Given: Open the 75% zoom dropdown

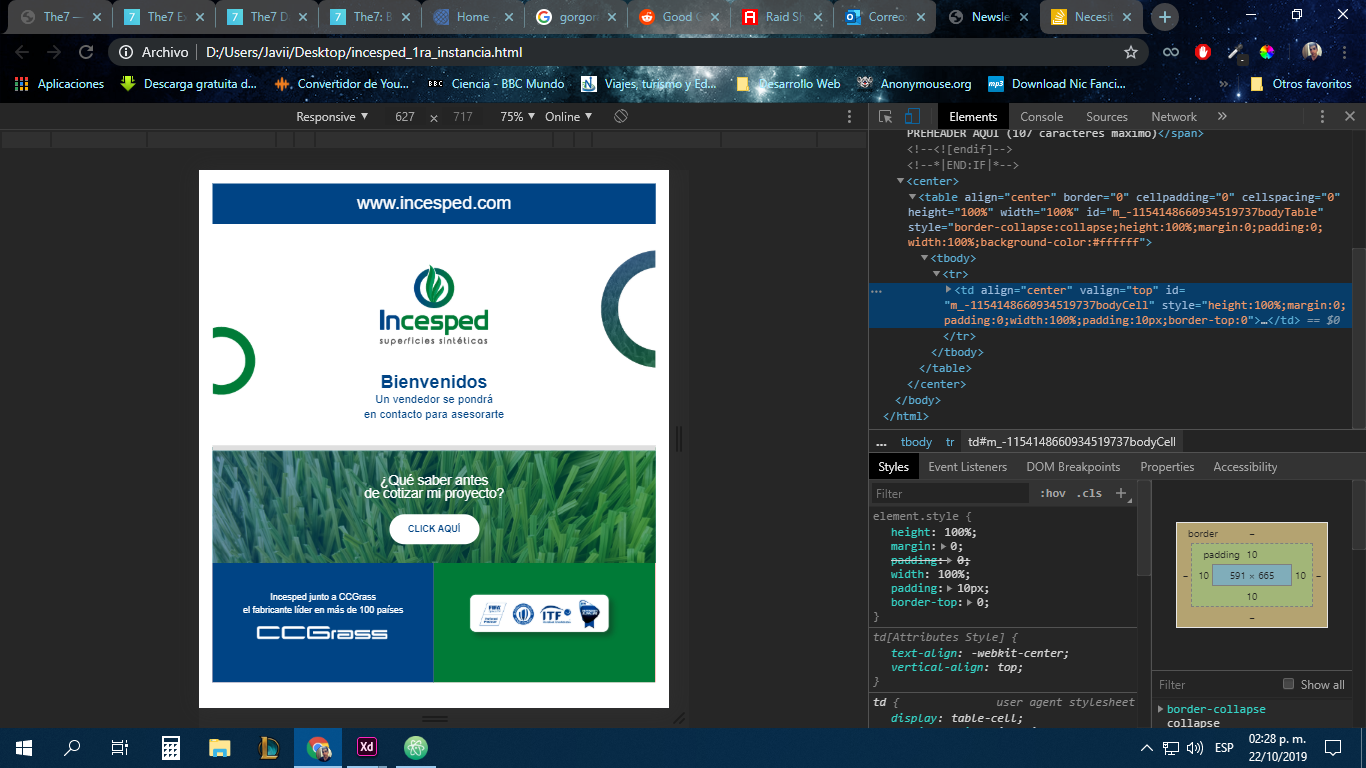Looking at the screenshot, I should (x=517, y=117).
